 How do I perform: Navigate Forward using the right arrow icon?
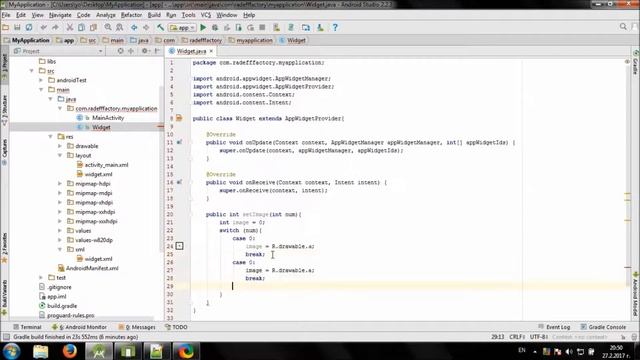(146, 27)
